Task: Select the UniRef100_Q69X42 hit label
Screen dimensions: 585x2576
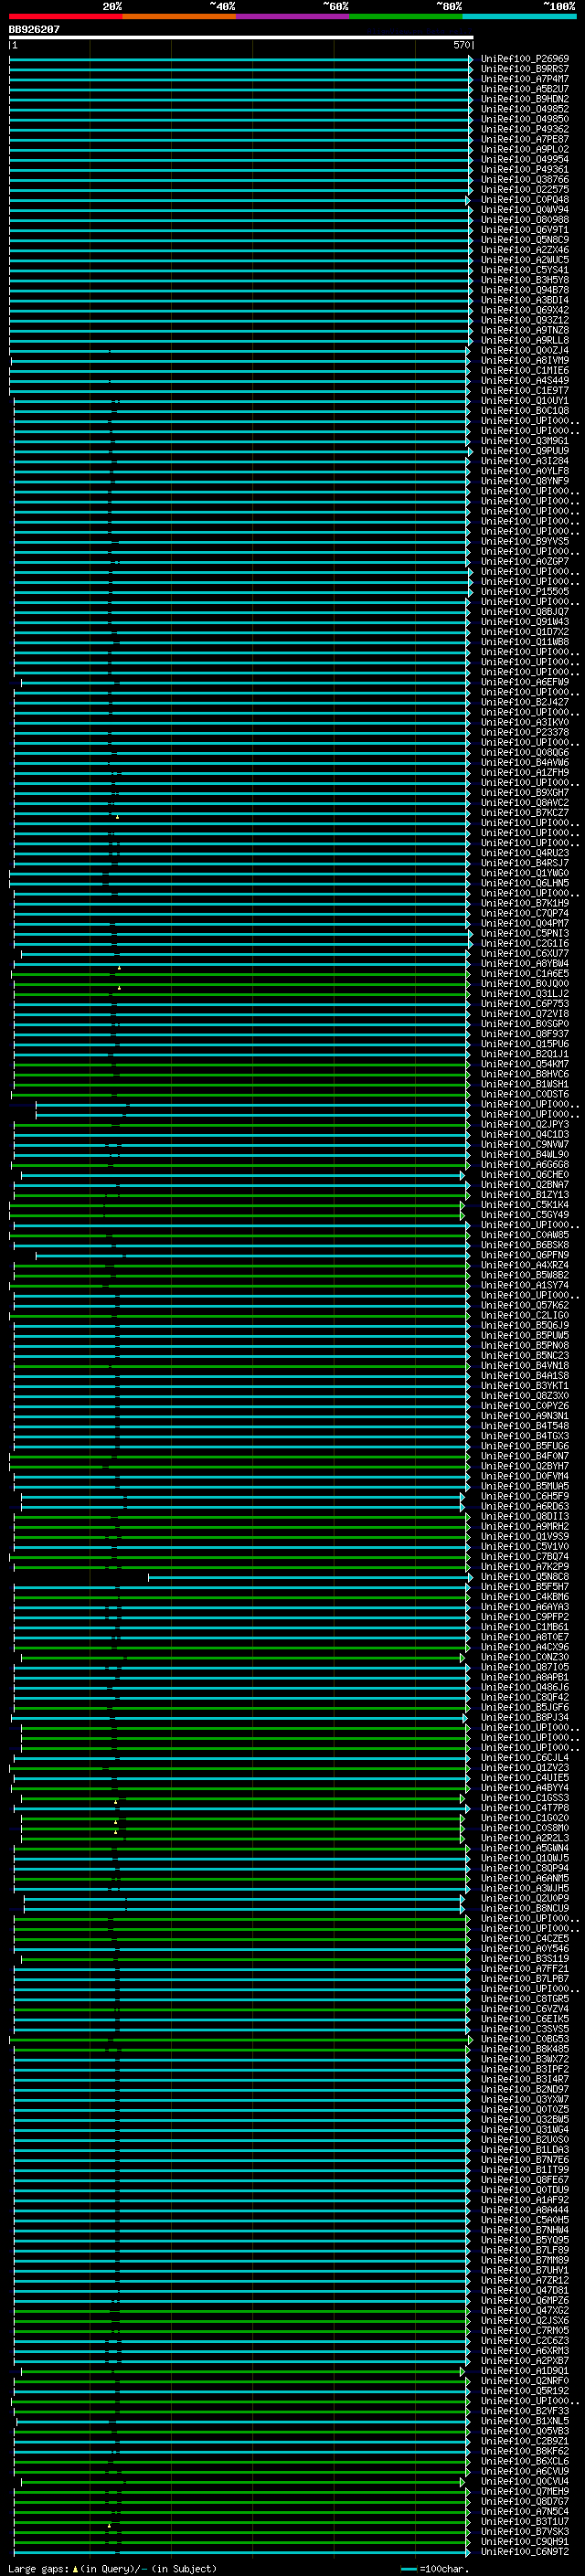Action: 525,310
